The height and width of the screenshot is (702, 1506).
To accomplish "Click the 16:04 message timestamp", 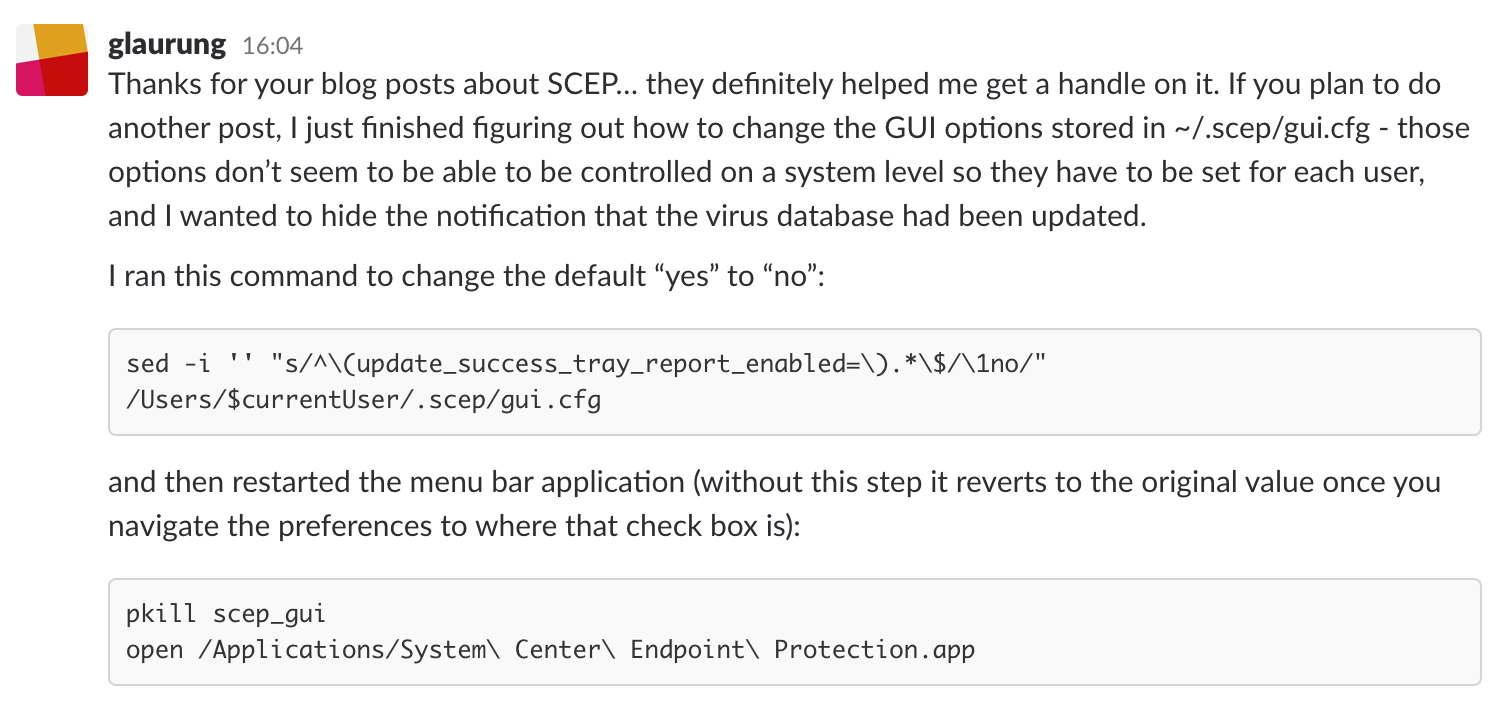I will coord(272,46).
